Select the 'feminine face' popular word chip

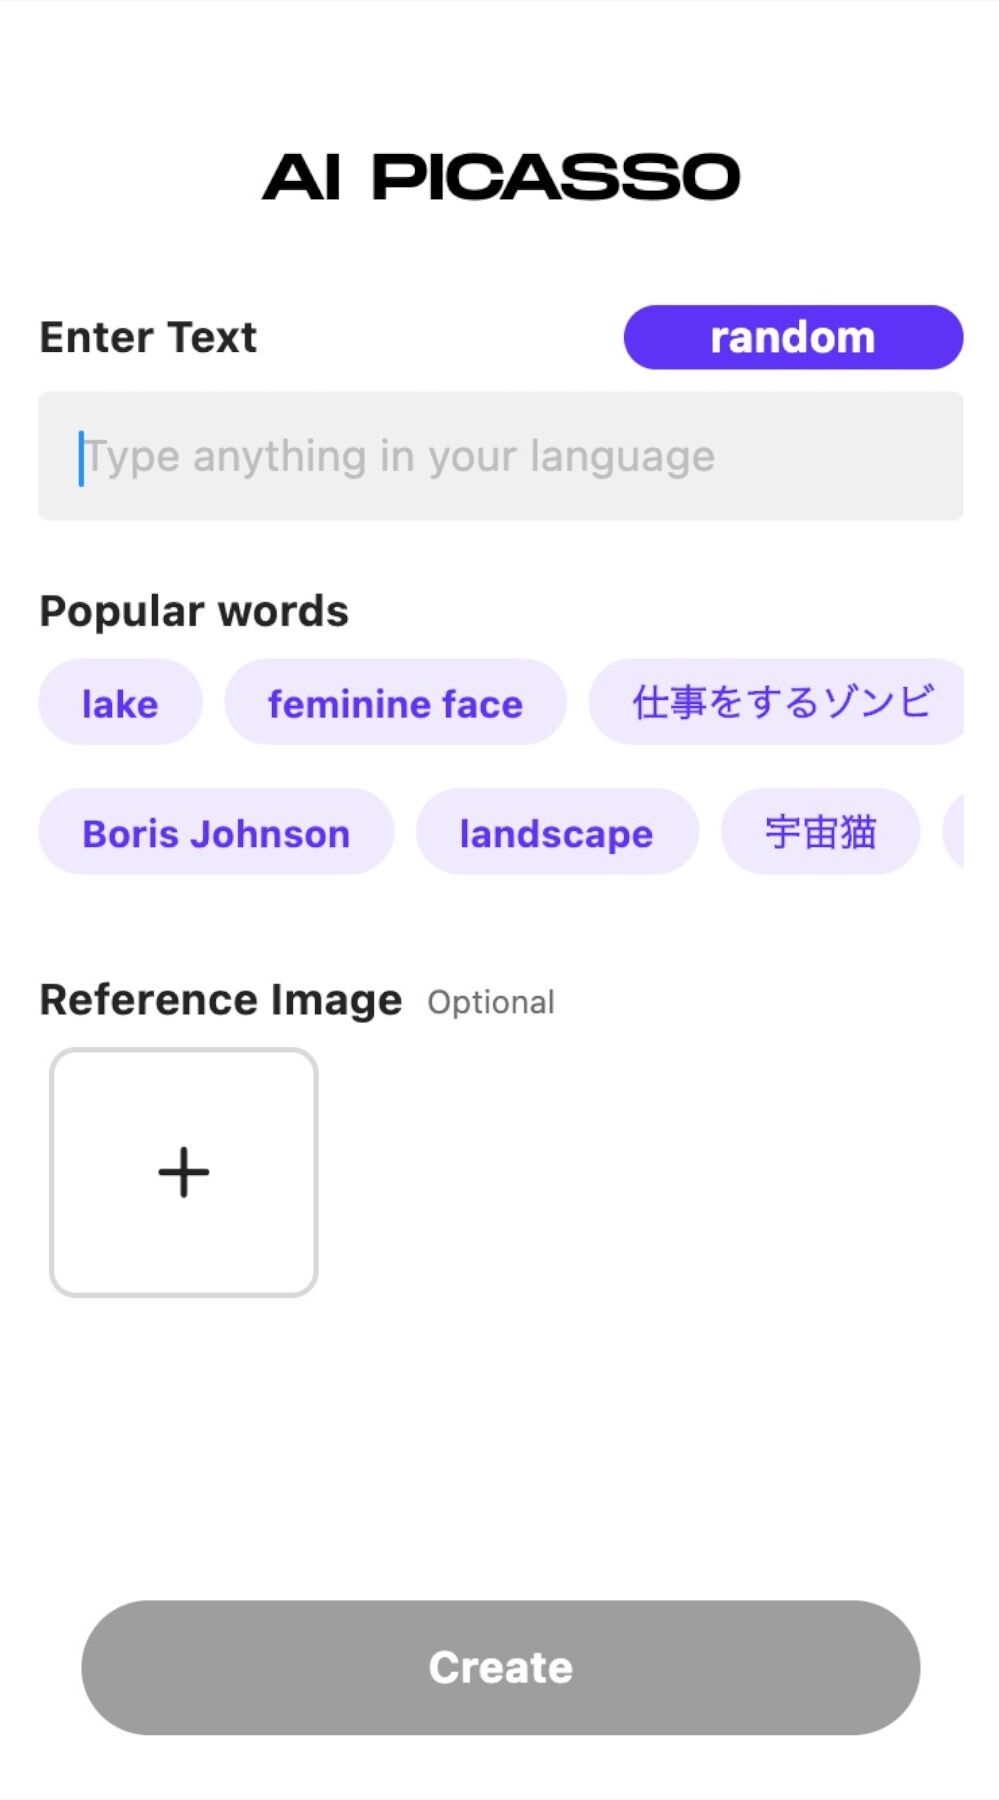395,702
